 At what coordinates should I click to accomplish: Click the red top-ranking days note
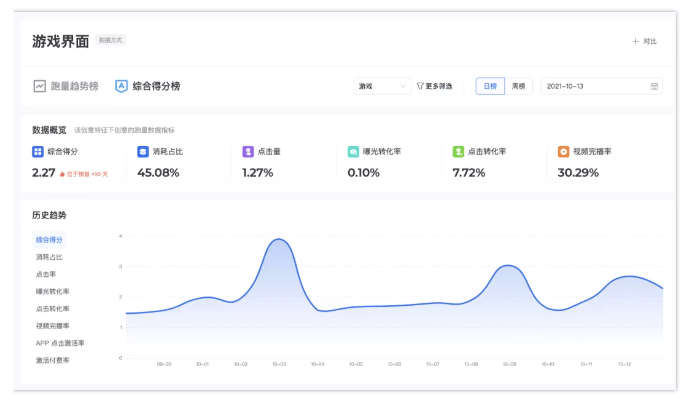[84, 174]
